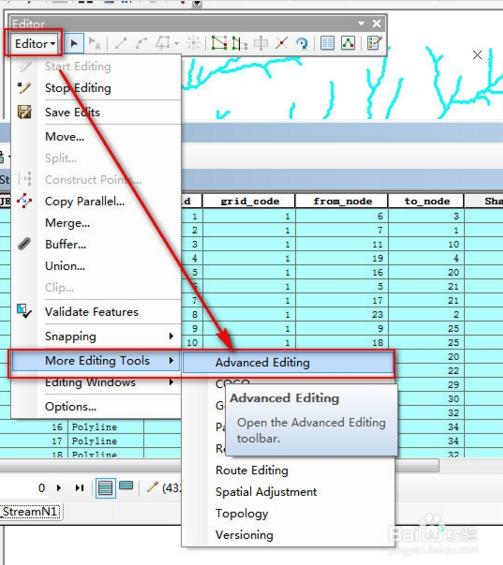
Task: Open Editor toolbar options dropdown arrow
Action: pos(361,23)
